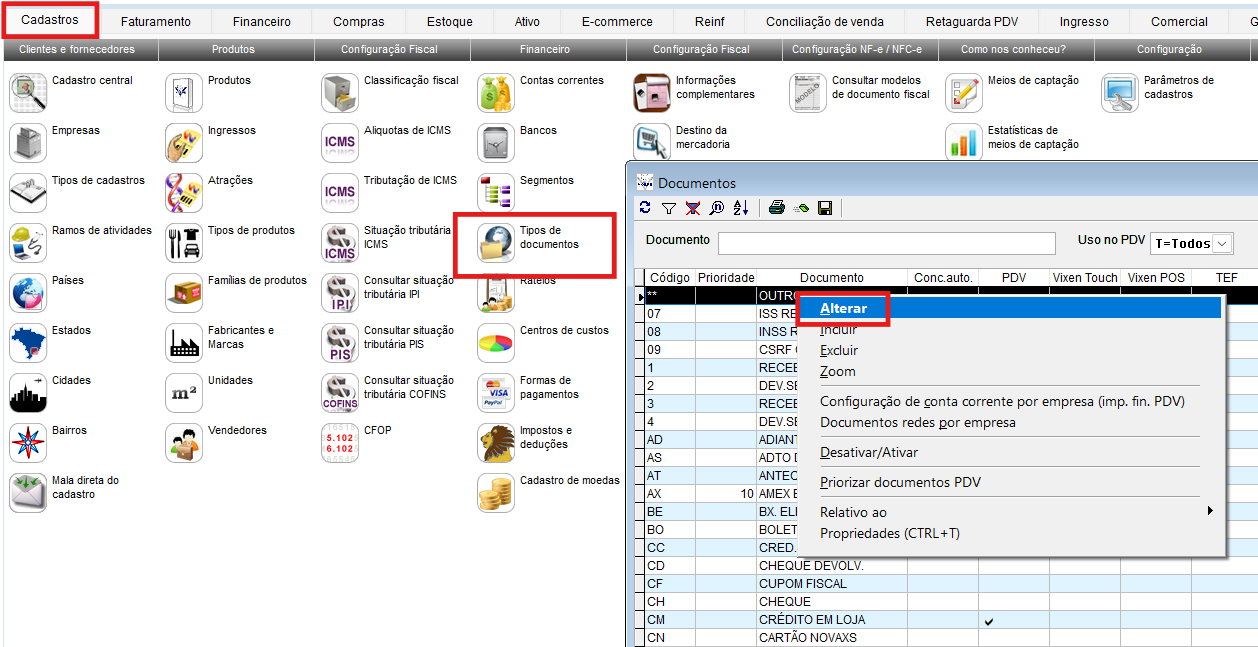The image size is (1258, 647).
Task: Switch to the Faturamento tab
Action: (155, 21)
